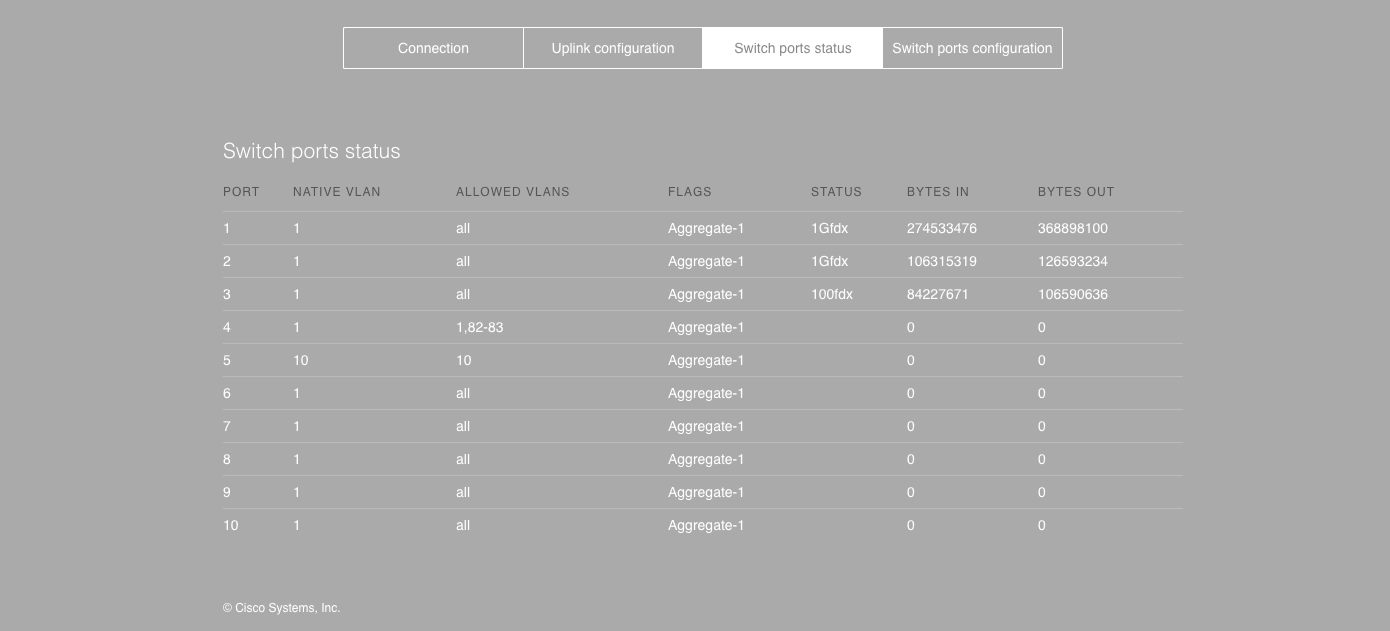
Task: Click the BYTES IN column header
Action: (939, 192)
